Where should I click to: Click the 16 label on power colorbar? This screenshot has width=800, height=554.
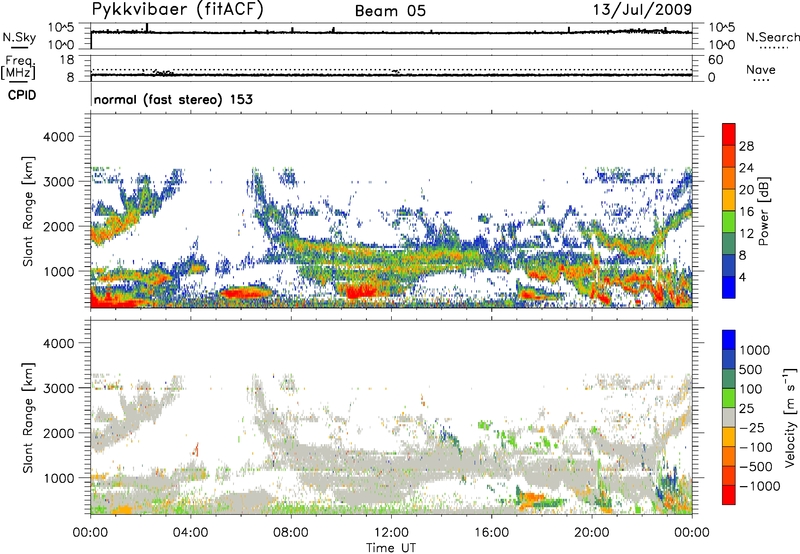coord(746,212)
